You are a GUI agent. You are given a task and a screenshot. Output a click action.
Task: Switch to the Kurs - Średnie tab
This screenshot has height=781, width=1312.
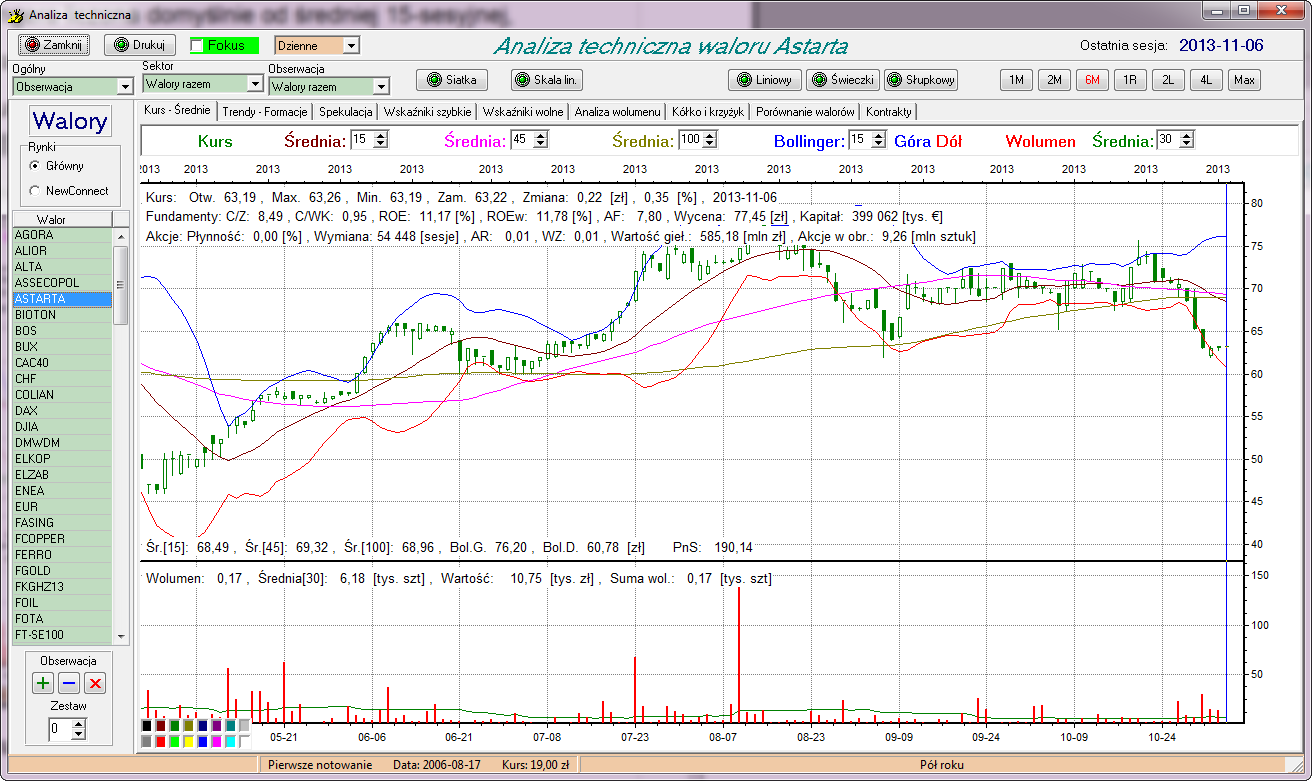(x=177, y=110)
